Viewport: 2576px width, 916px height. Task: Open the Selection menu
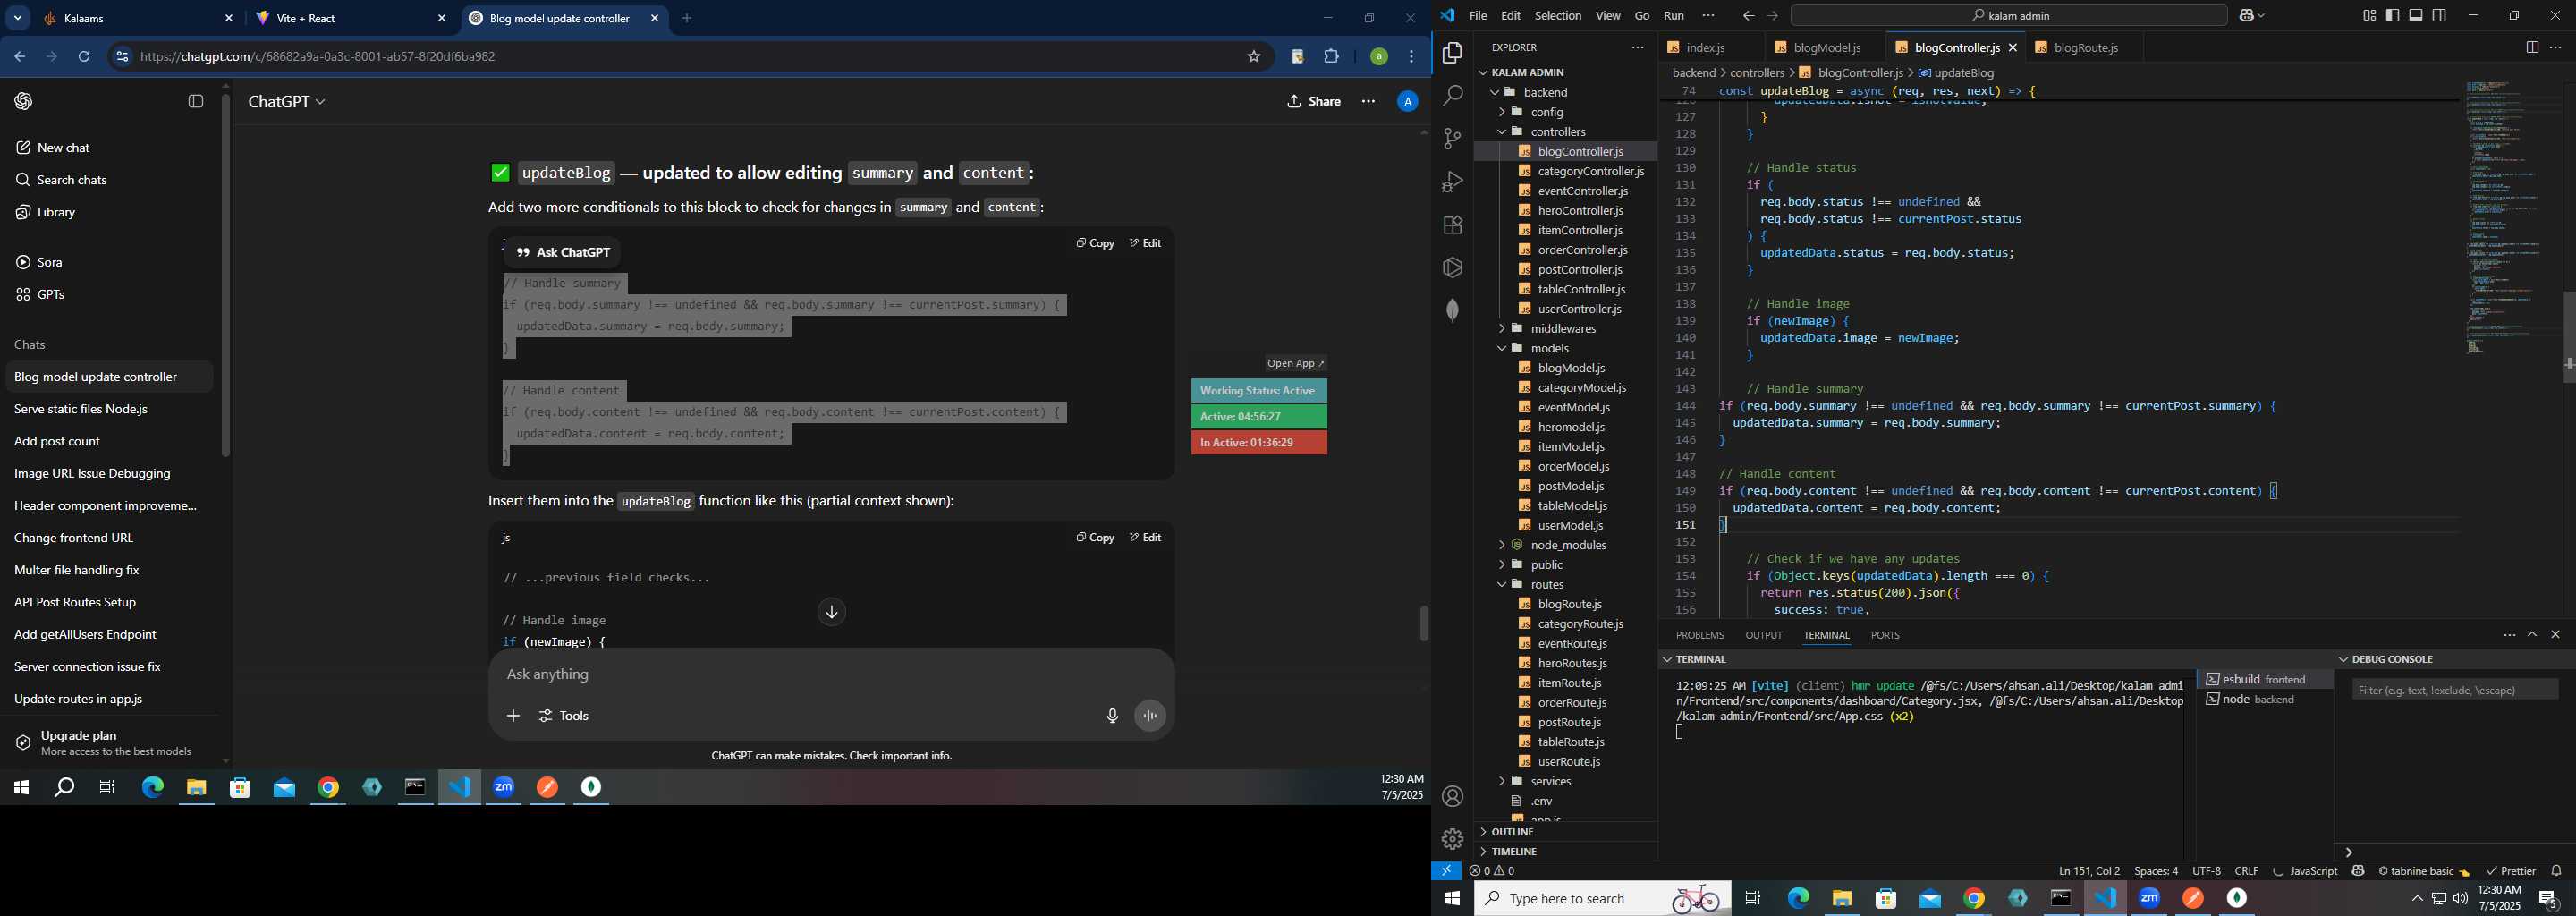click(x=1558, y=16)
